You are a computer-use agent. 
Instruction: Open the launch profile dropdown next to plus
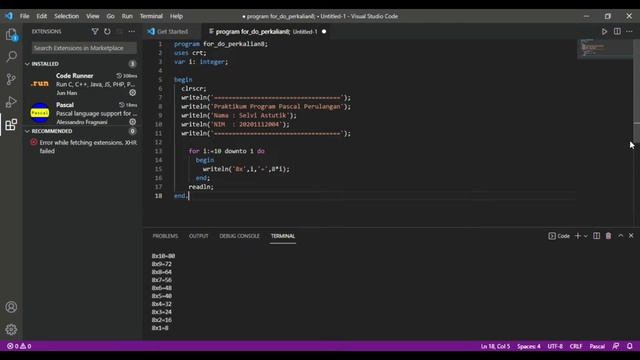tap(586, 236)
